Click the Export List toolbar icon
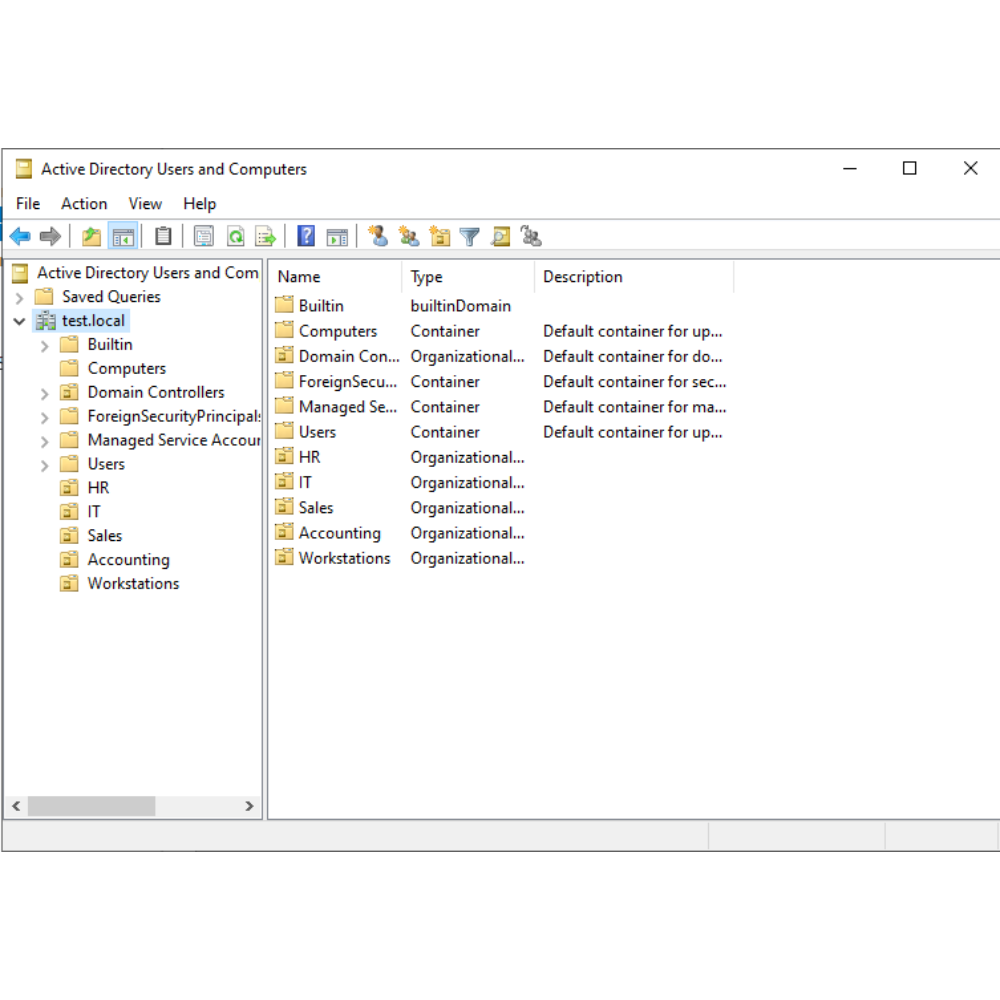This screenshot has width=1000, height=1000. pyautogui.click(x=266, y=237)
